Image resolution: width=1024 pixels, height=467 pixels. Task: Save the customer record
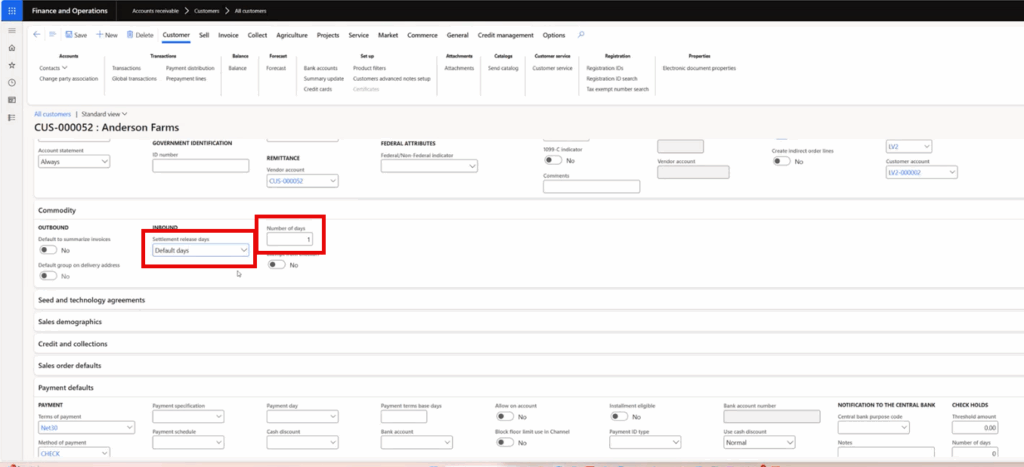[x=76, y=35]
